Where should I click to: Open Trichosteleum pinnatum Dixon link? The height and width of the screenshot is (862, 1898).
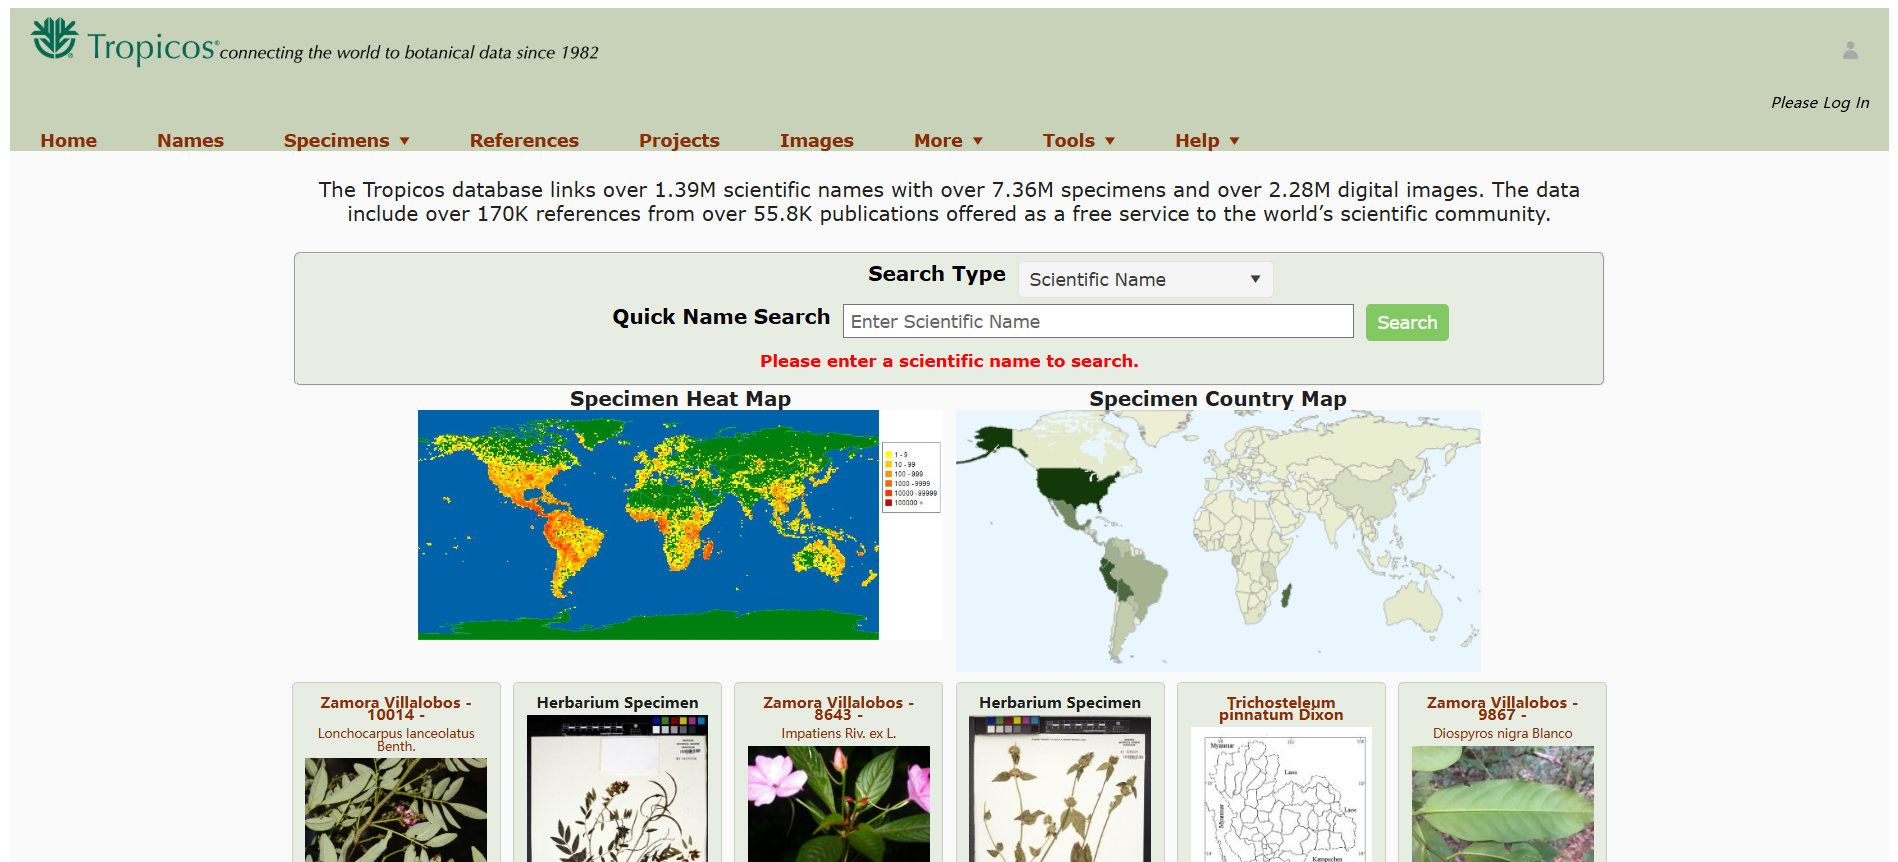point(1281,709)
